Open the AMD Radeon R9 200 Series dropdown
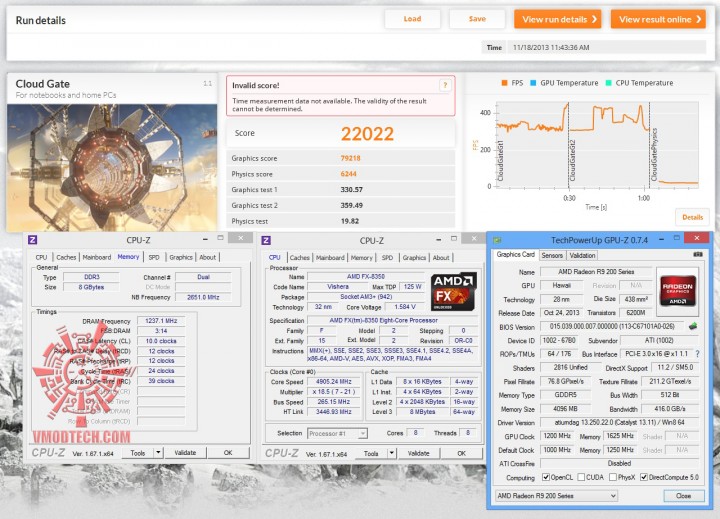 (556, 496)
